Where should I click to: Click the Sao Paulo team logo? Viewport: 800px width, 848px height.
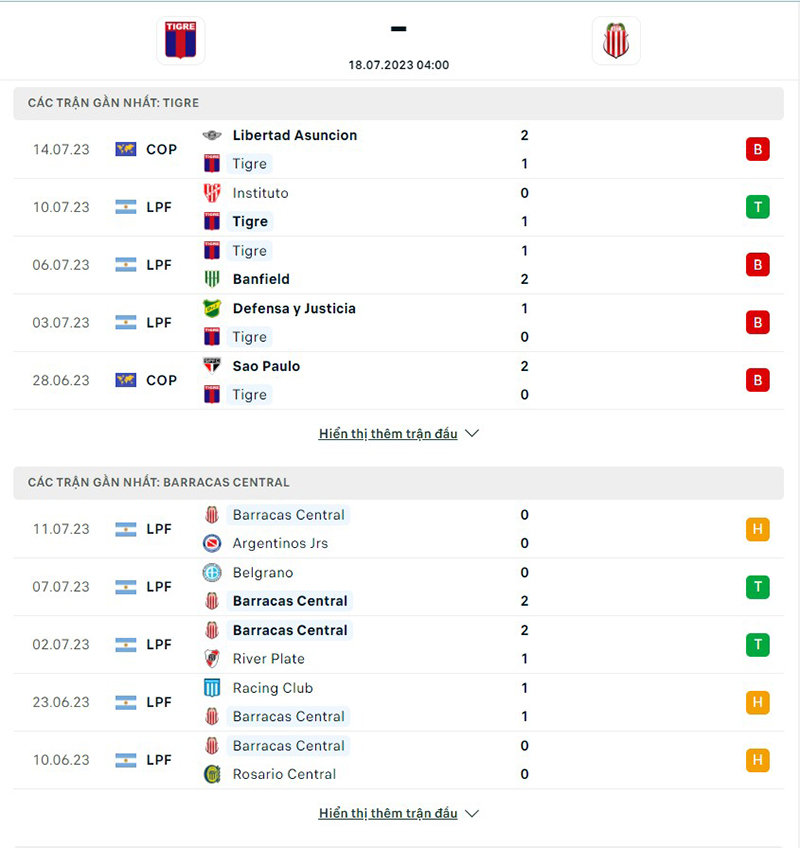(x=212, y=366)
